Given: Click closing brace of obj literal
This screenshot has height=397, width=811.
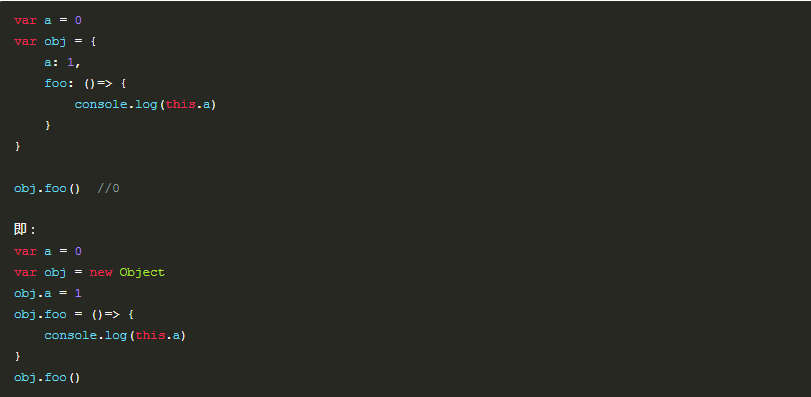Looking at the screenshot, I should point(18,146).
